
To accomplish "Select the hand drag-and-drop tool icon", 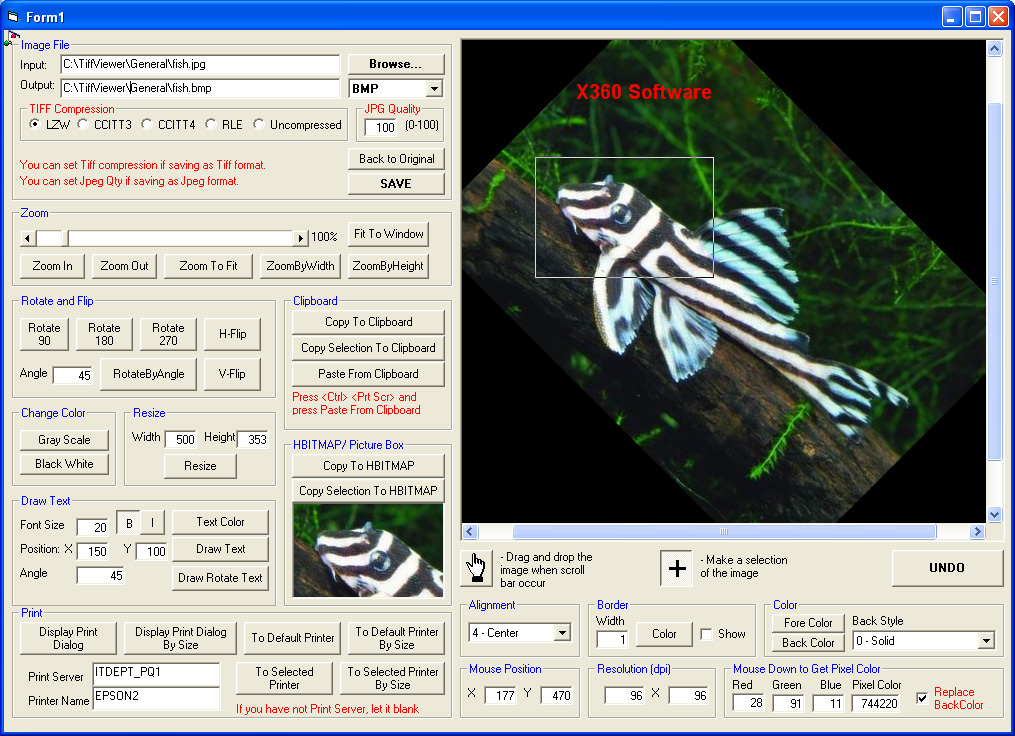I will (475, 566).
